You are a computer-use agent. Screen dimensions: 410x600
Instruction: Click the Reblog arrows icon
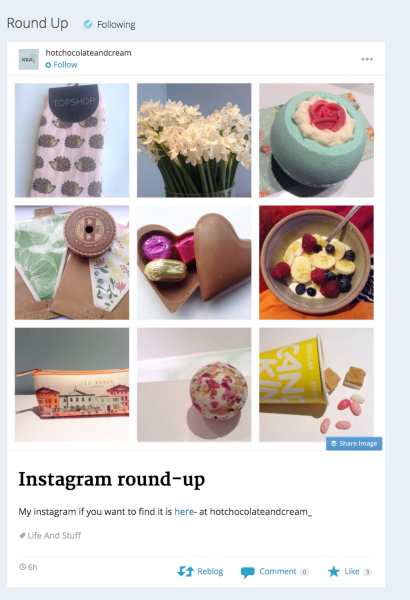click(186, 571)
